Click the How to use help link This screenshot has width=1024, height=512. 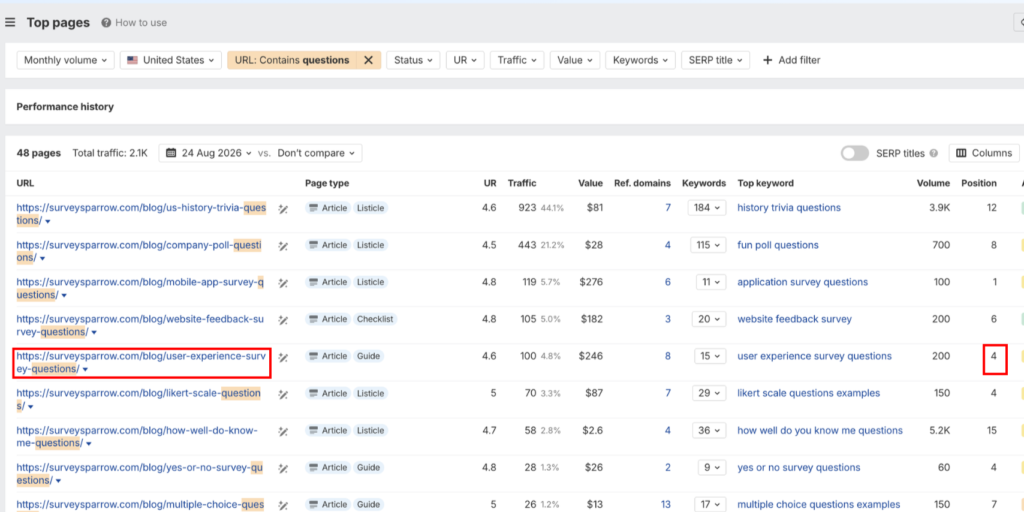(x=135, y=22)
